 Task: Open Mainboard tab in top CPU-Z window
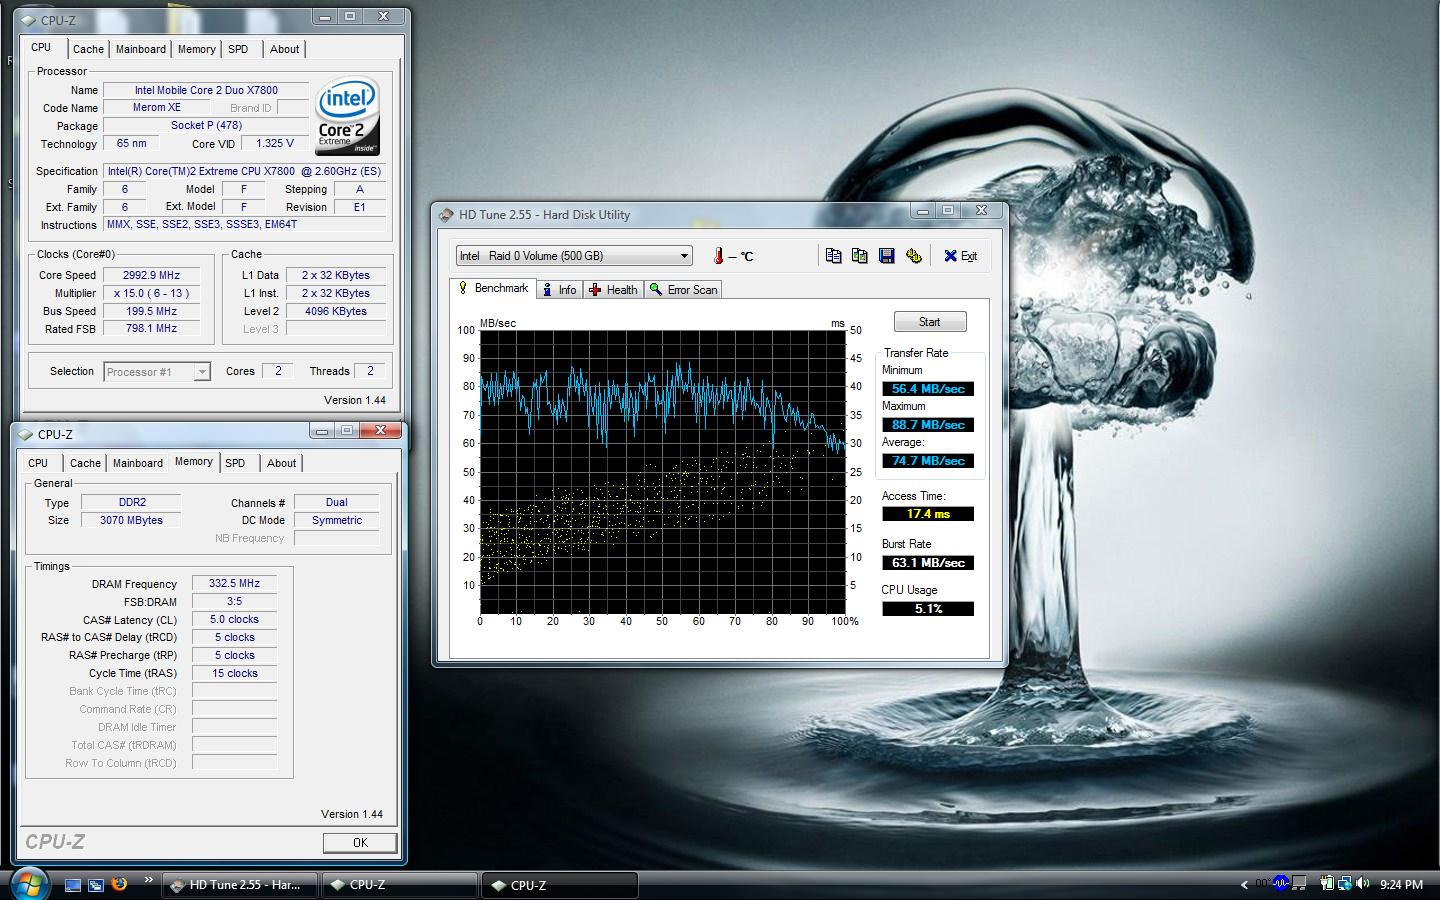click(141, 49)
